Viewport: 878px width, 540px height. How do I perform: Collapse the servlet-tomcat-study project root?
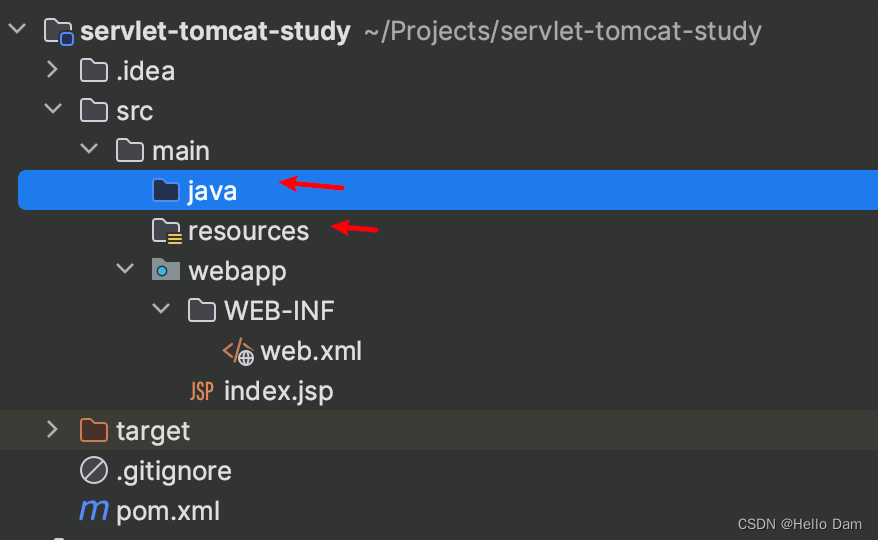tap(17, 28)
